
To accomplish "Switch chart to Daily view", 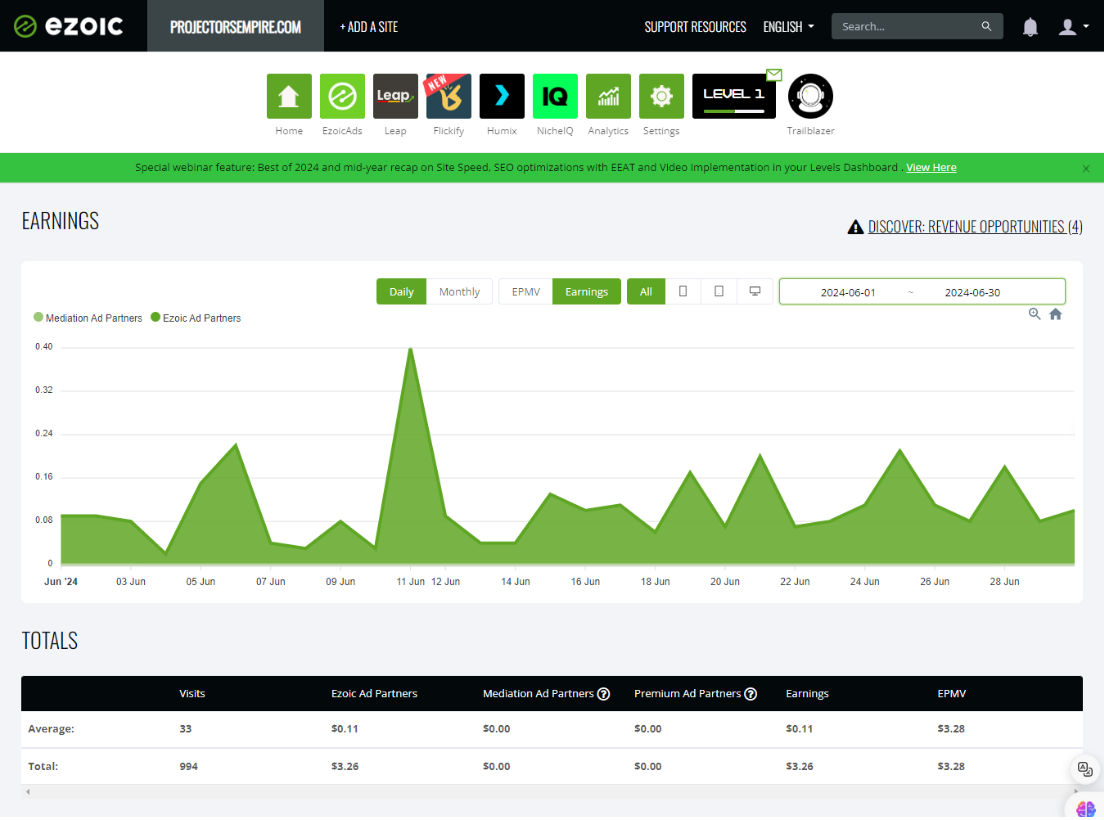I will click(401, 291).
